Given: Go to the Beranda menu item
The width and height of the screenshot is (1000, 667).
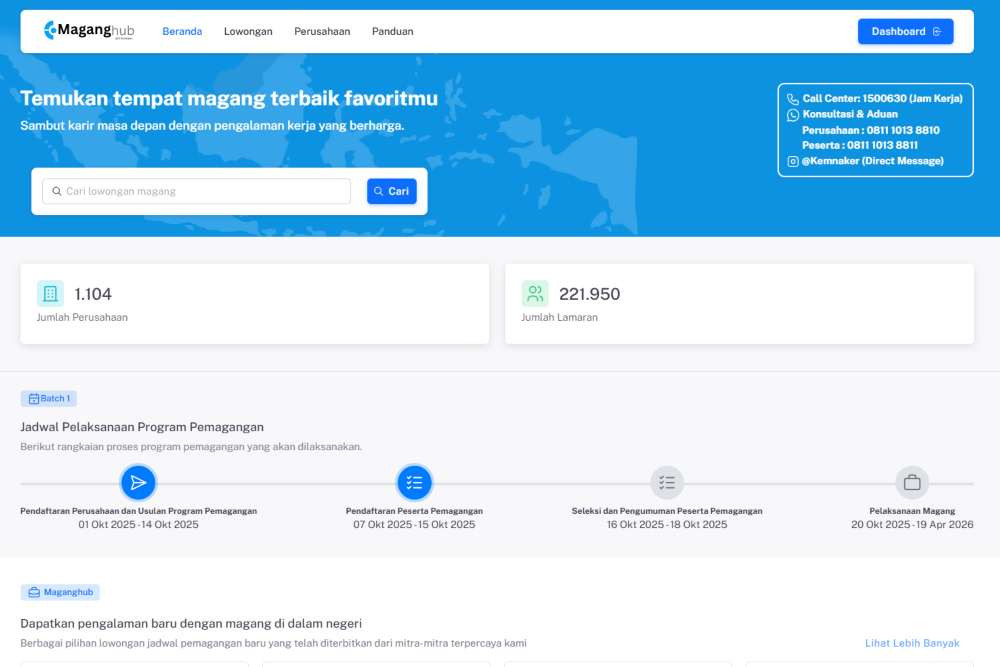Looking at the screenshot, I should (182, 31).
